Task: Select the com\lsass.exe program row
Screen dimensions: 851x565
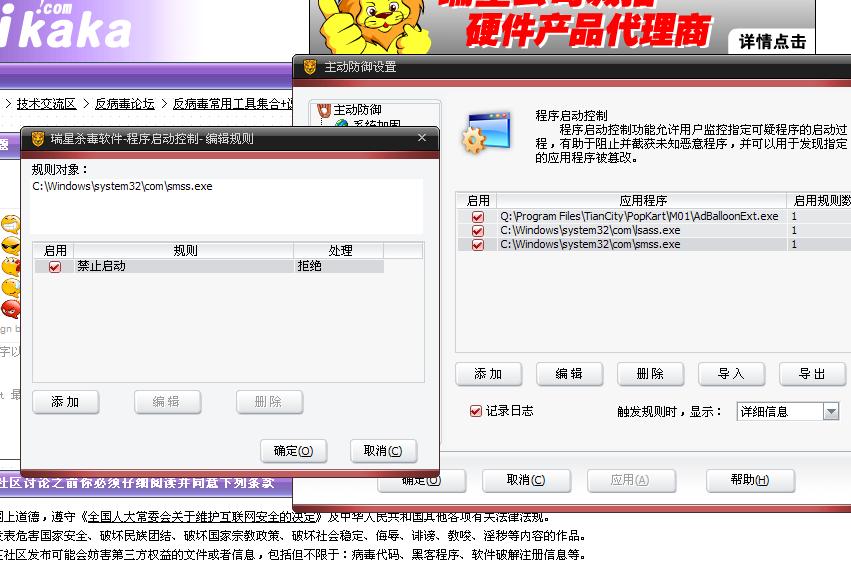Action: (654, 231)
